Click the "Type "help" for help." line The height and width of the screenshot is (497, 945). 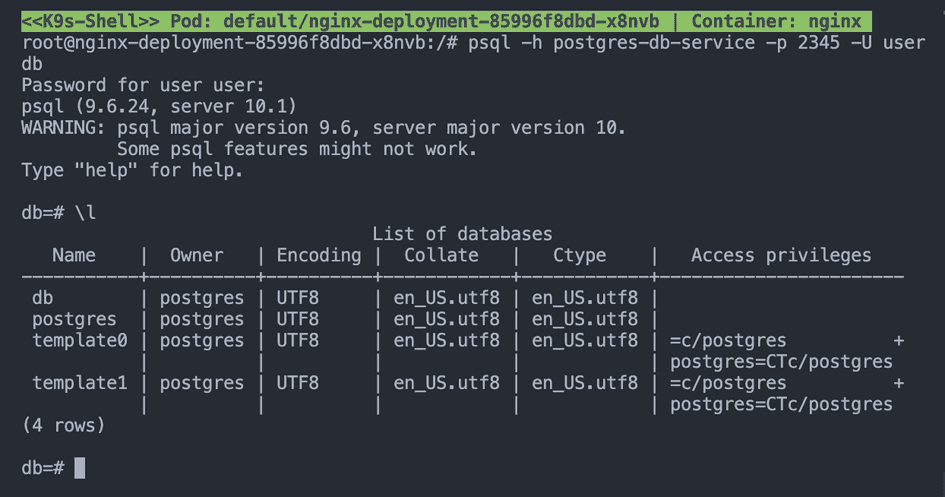pos(133,170)
